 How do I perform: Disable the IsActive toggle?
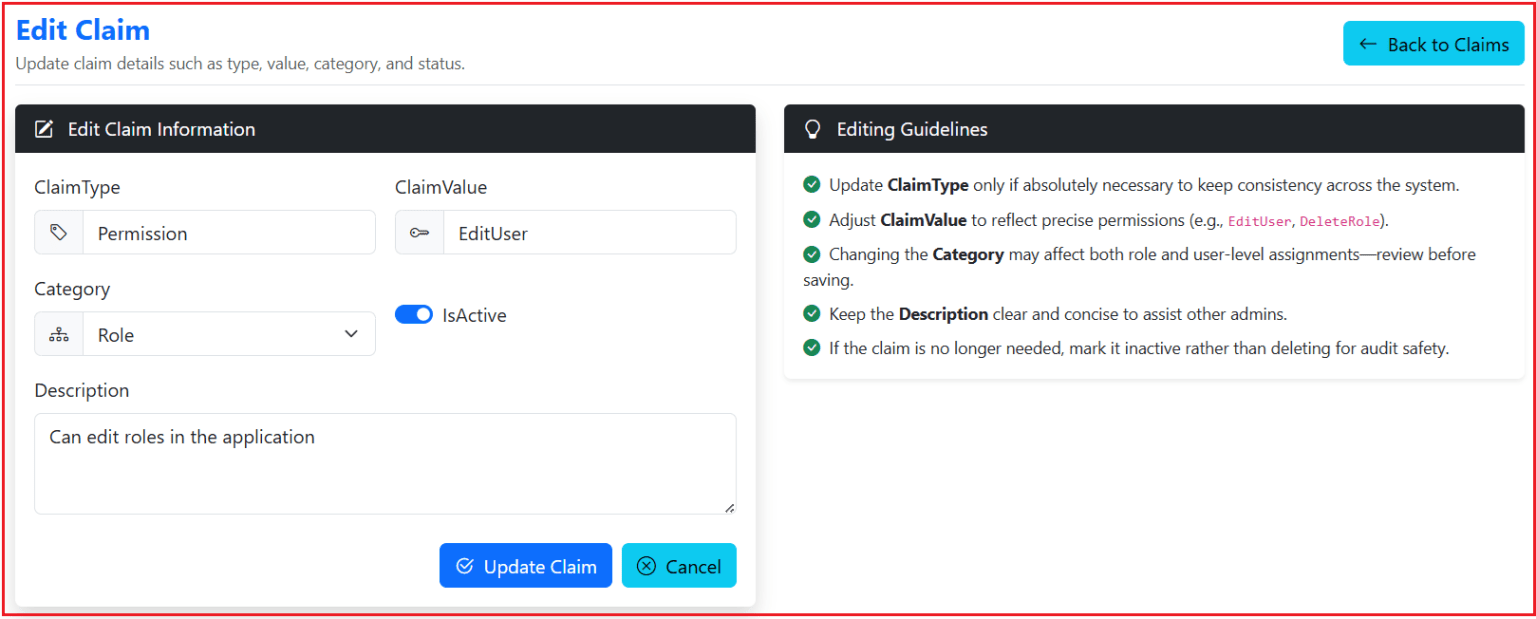click(413, 314)
